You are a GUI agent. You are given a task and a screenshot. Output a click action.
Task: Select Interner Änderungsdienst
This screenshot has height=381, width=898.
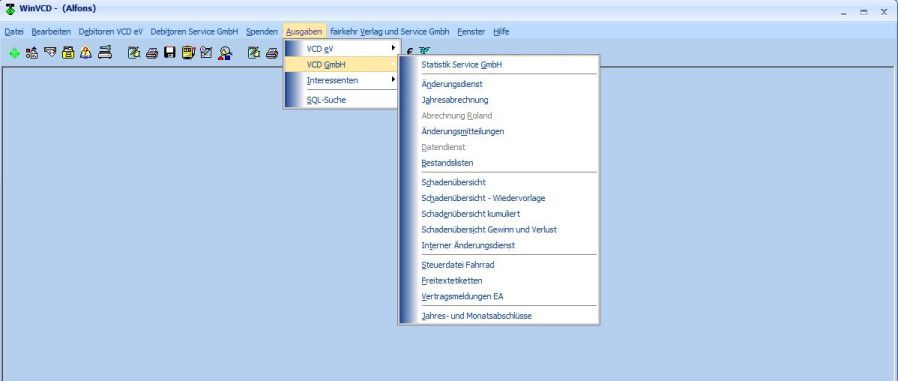point(499,245)
